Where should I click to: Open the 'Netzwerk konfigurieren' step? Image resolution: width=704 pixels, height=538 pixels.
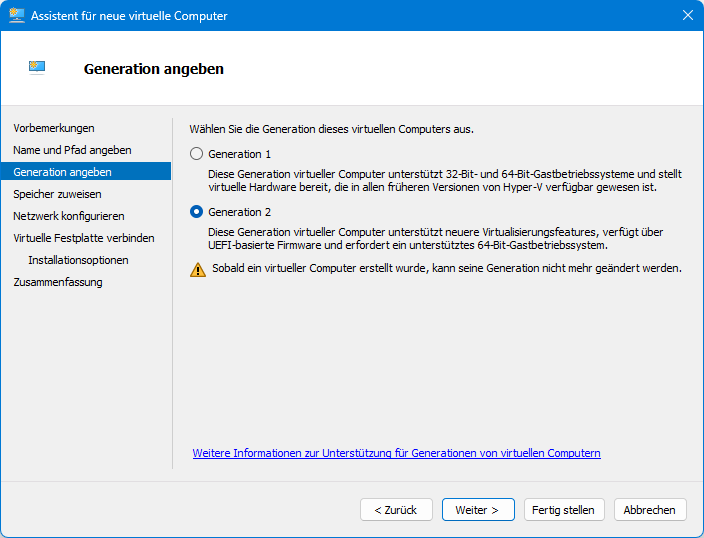69,216
